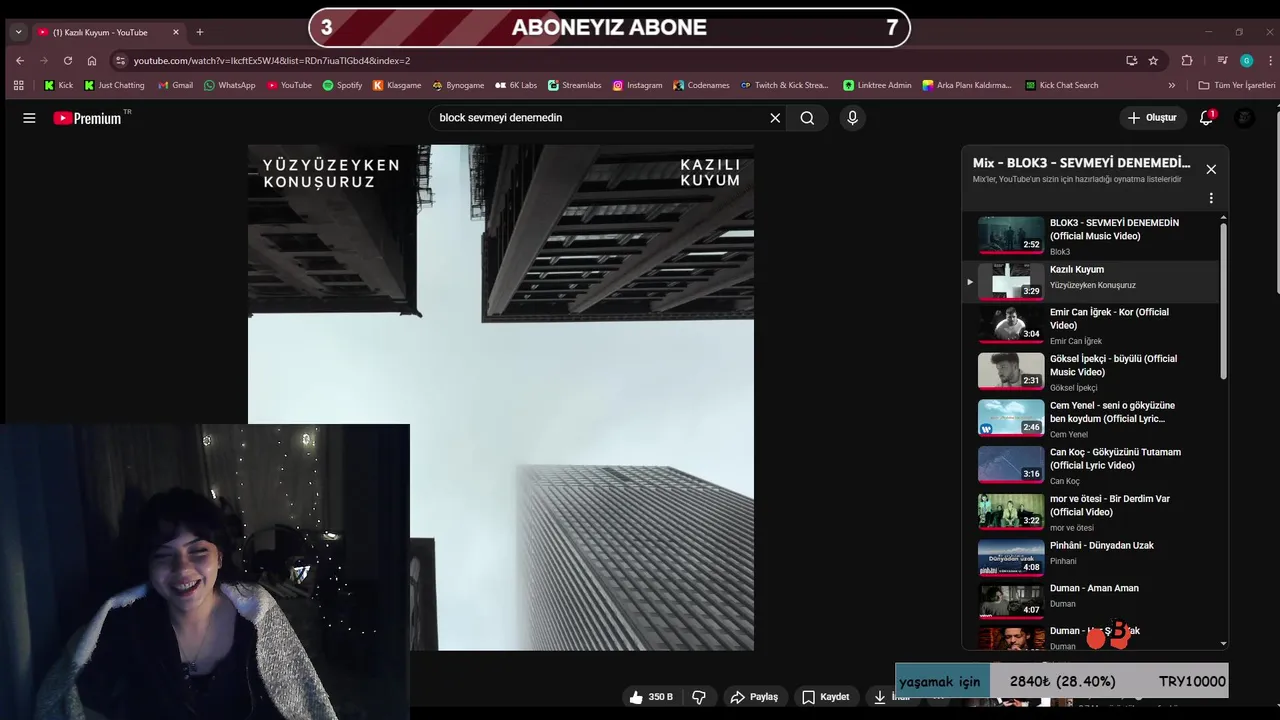
Task: Open the YouTube guide hamburger menu
Action: pyautogui.click(x=29, y=118)
